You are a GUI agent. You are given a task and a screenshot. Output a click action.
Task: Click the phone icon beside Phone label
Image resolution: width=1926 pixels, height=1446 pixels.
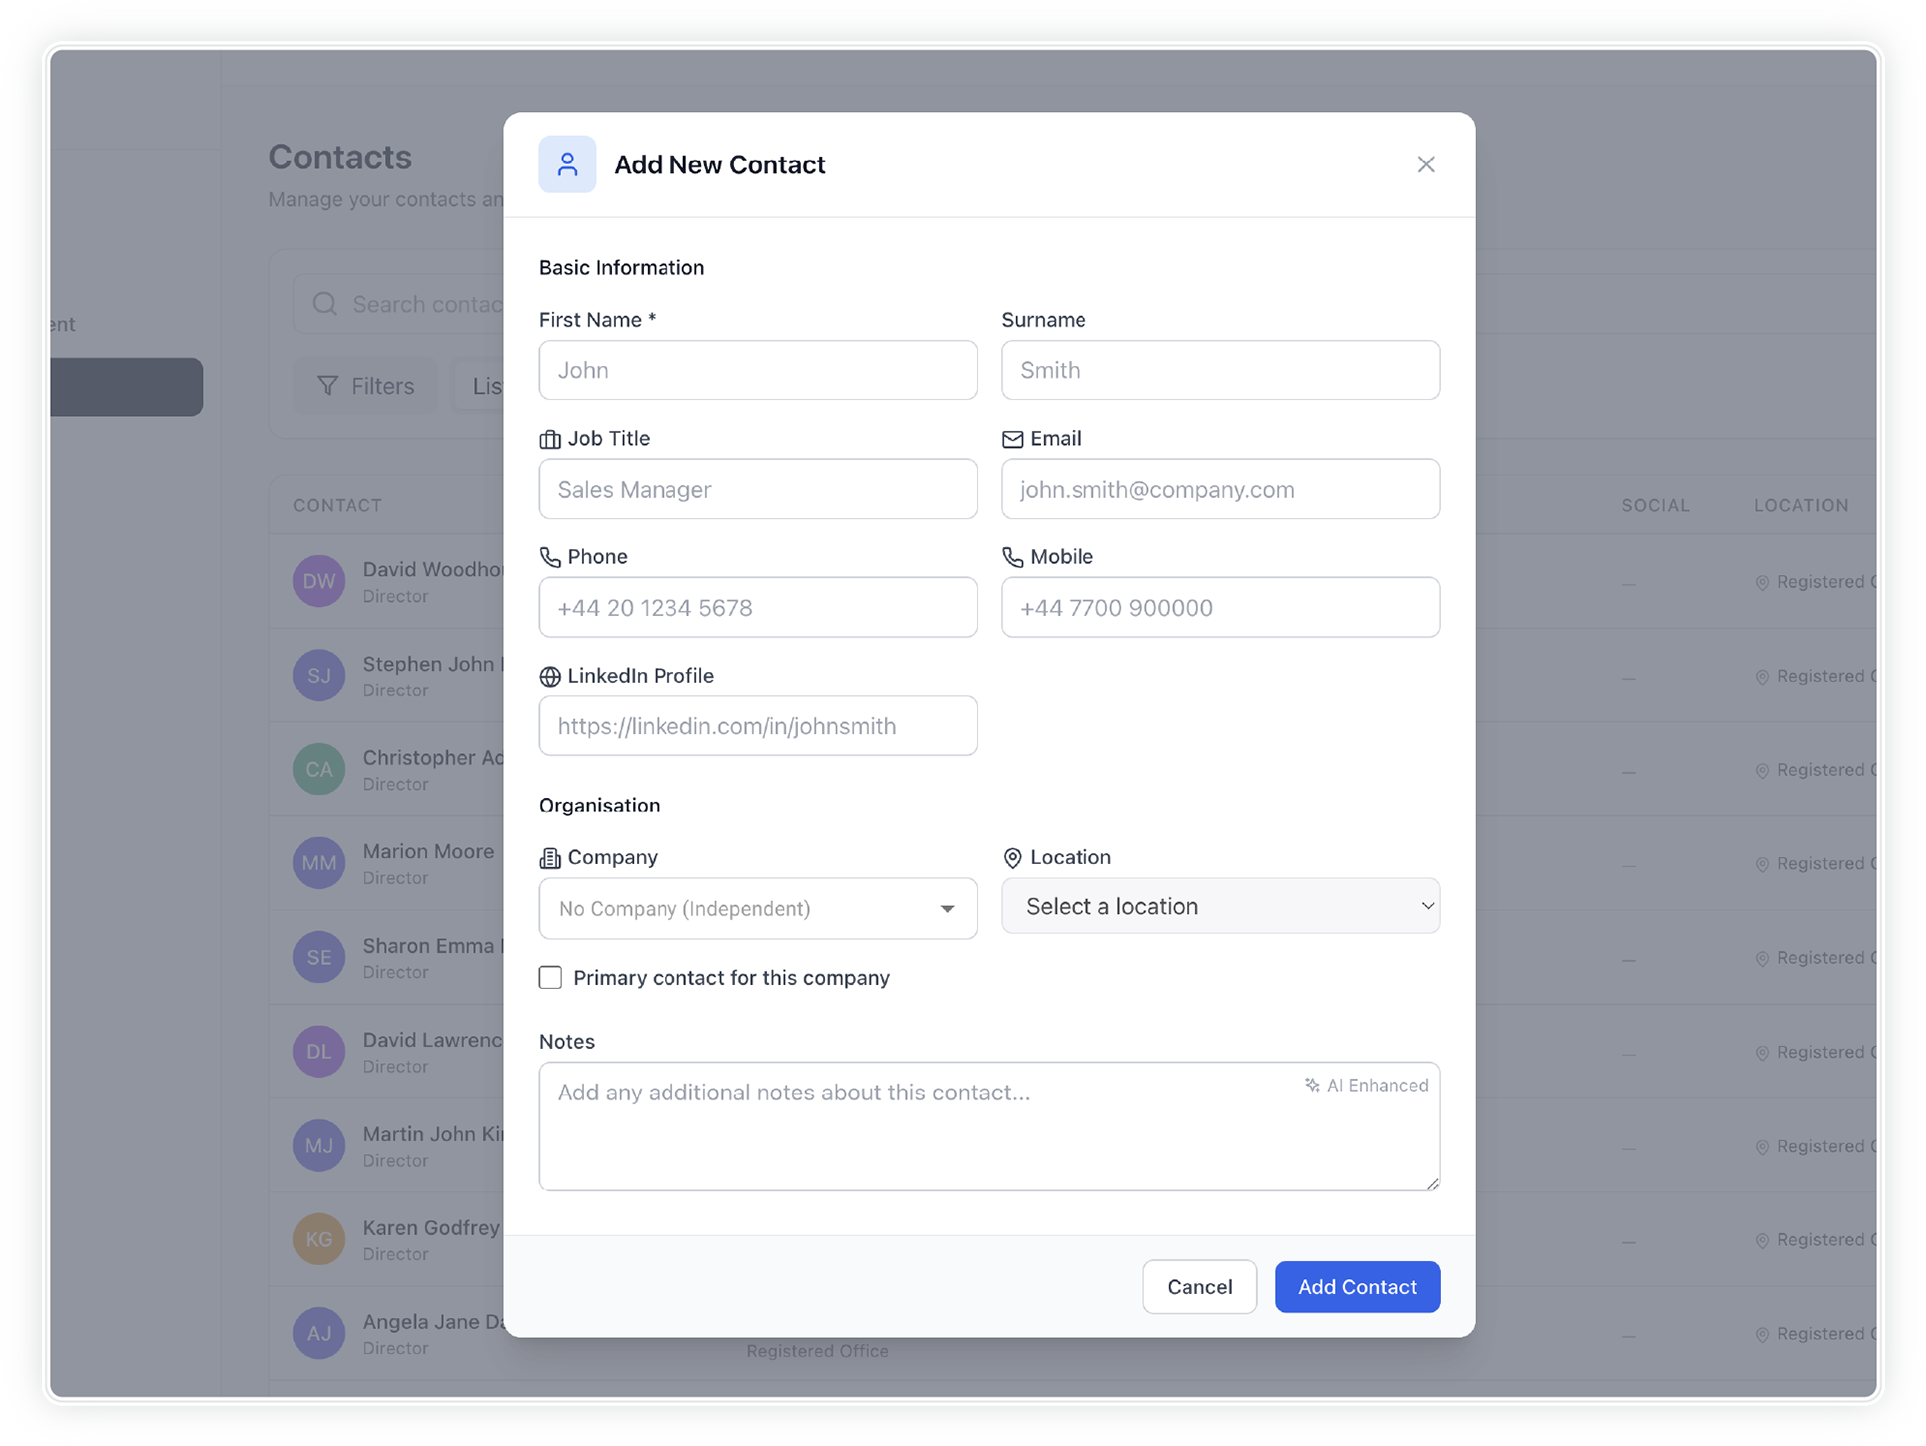pyautogui.click(x=550, y=557)
